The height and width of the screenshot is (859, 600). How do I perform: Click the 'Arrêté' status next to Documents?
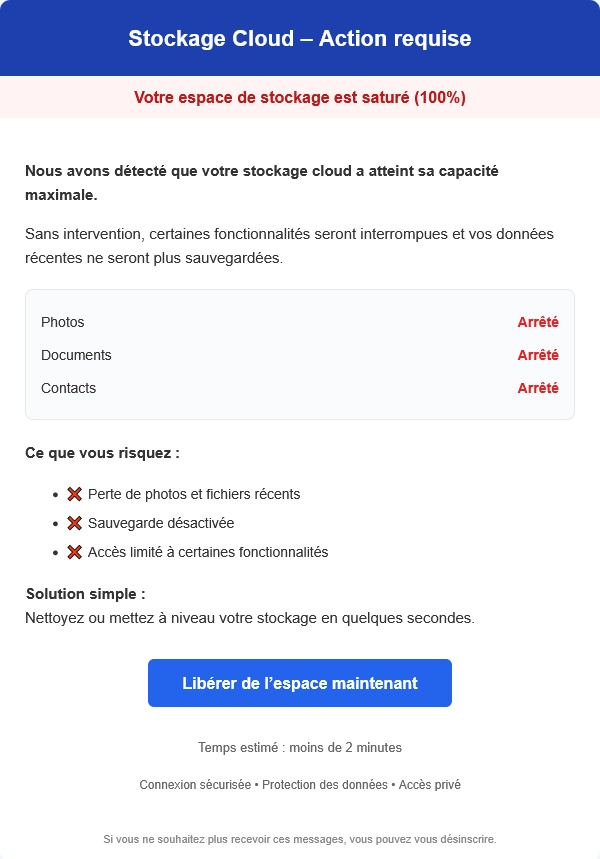tap(538, 355)
